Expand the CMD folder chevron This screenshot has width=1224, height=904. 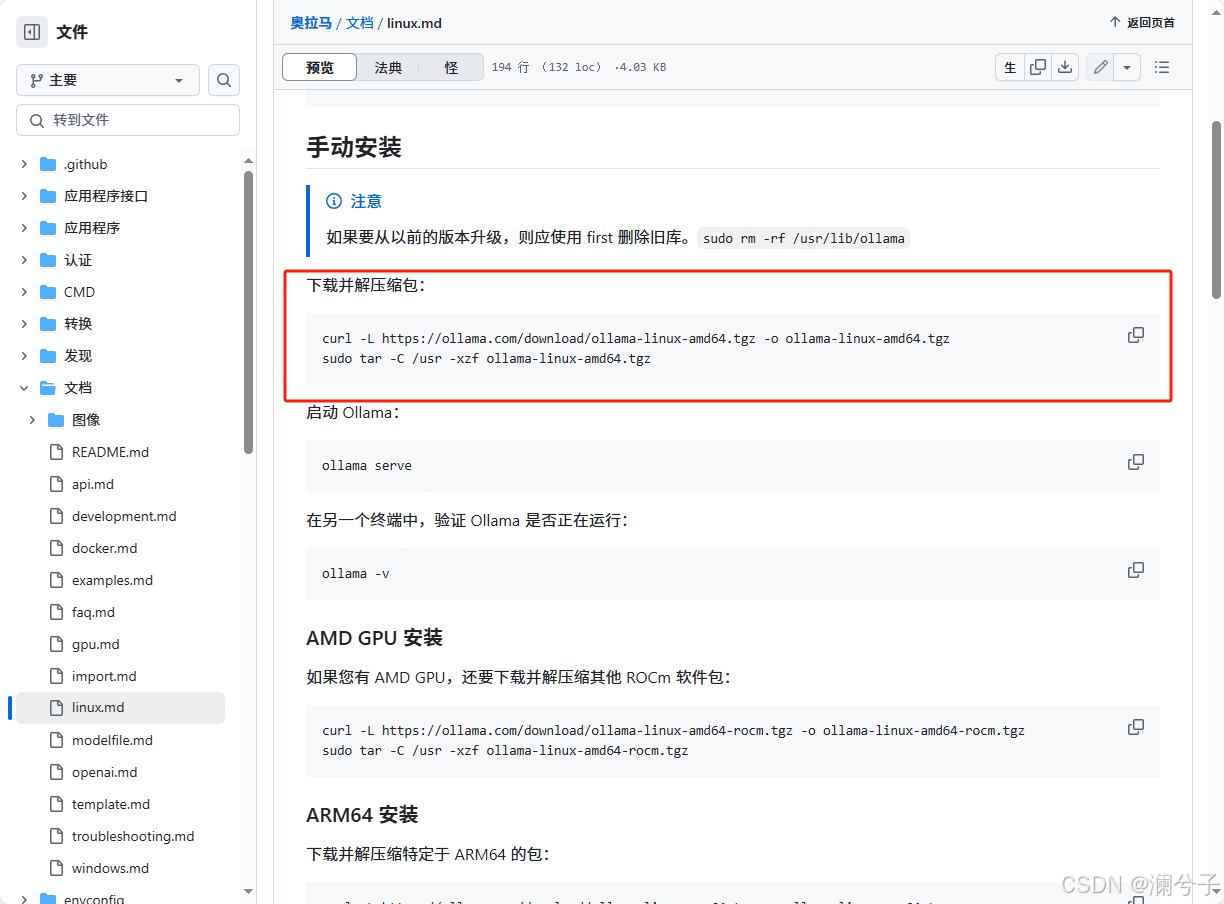[x=24, y=292]
